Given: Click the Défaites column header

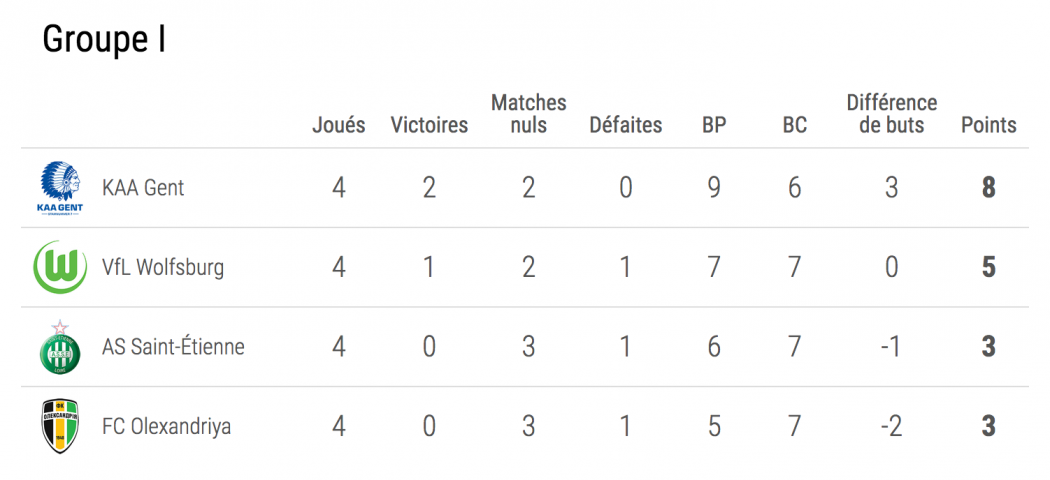Looking at the screenshot, I should (625, 125).
